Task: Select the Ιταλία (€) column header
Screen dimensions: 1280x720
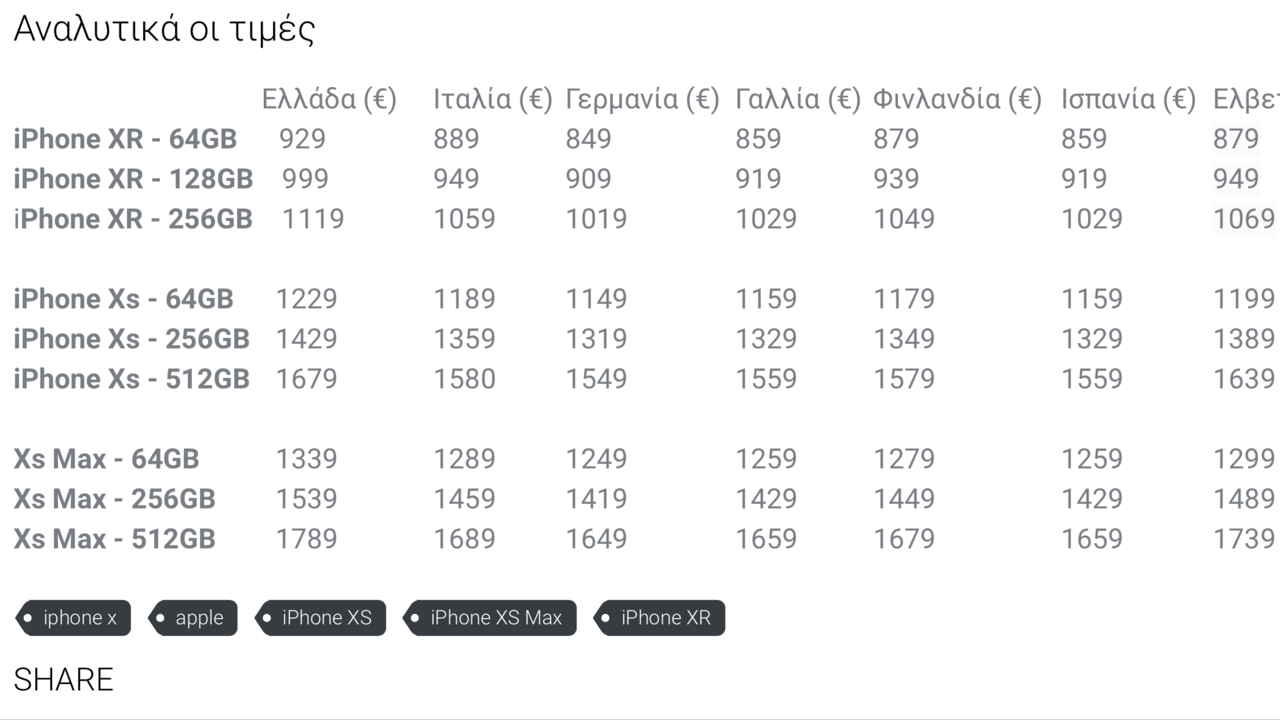Action: [x=493, y=99]
